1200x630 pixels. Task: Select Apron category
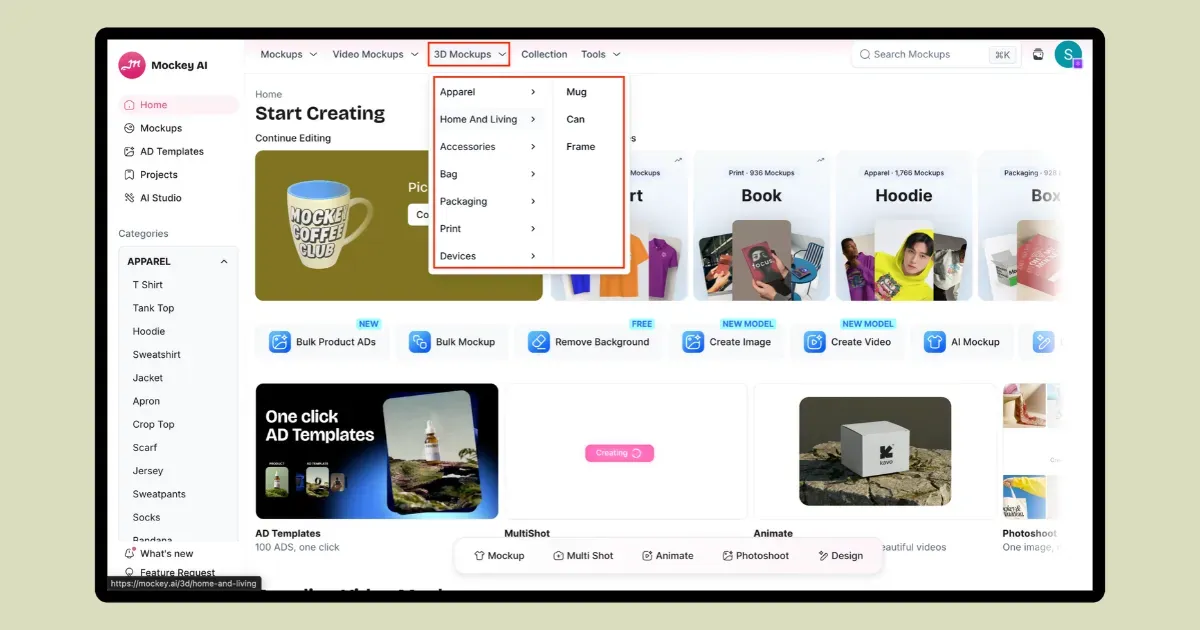[x=146, y=401]
